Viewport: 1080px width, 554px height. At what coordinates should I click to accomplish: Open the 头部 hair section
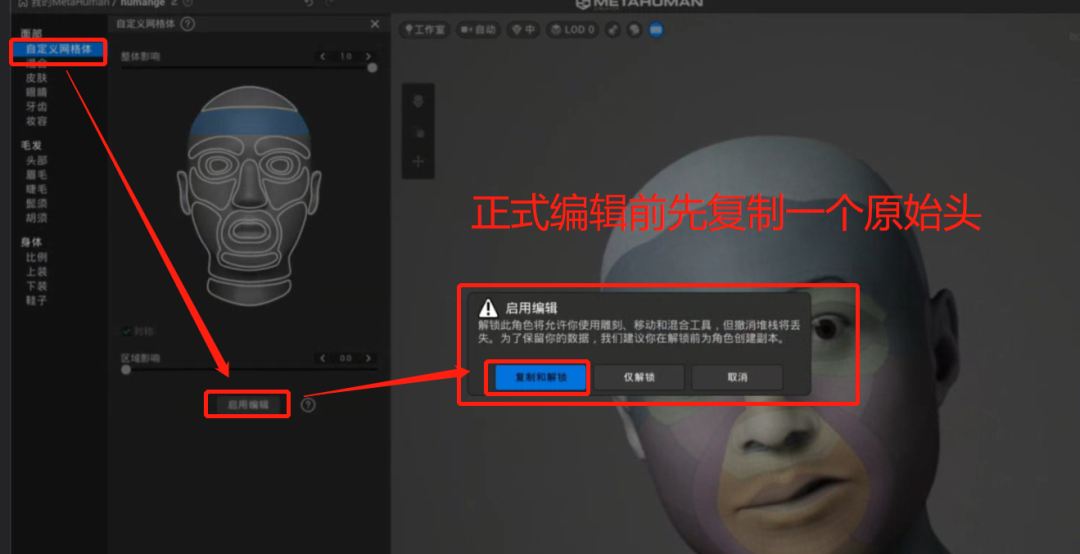point(37,161)
